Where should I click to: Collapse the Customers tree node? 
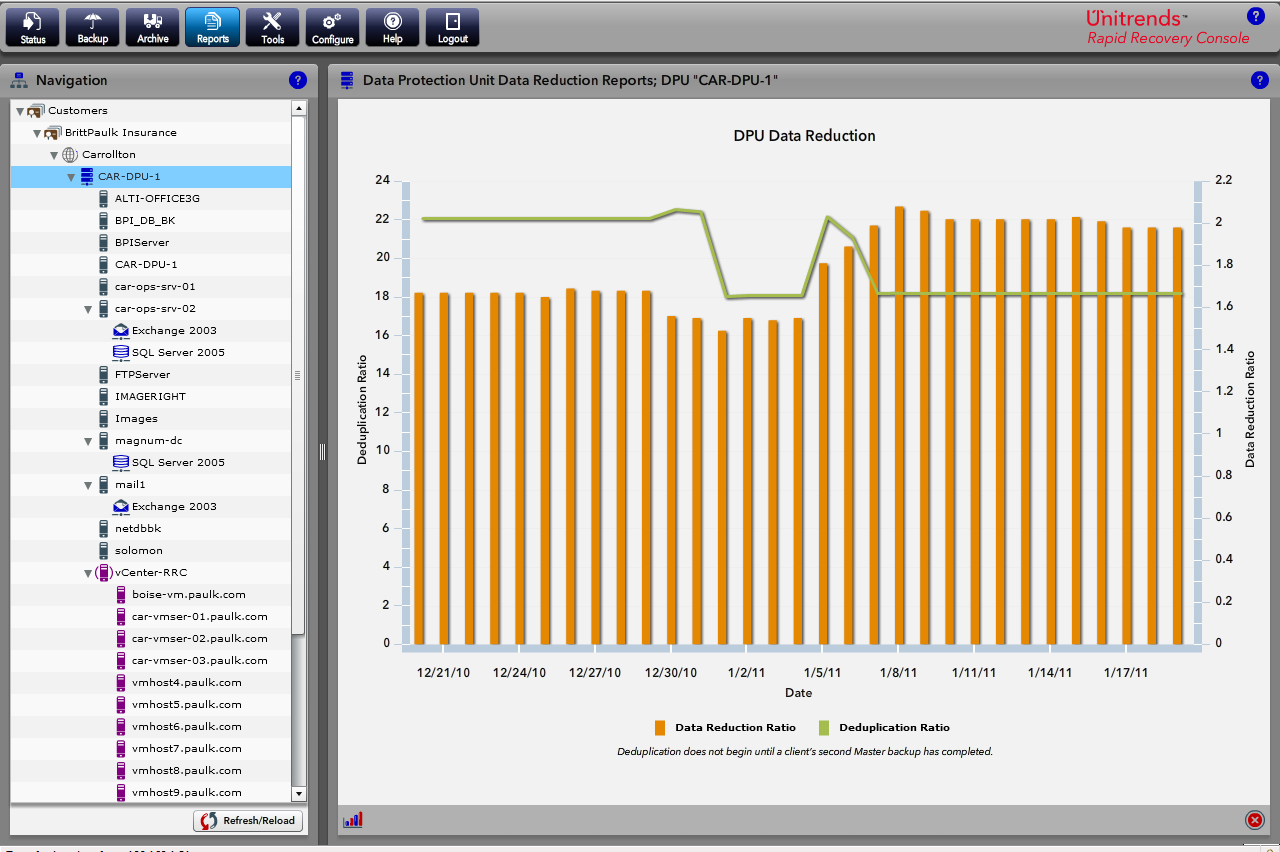[x=20, y=111]
